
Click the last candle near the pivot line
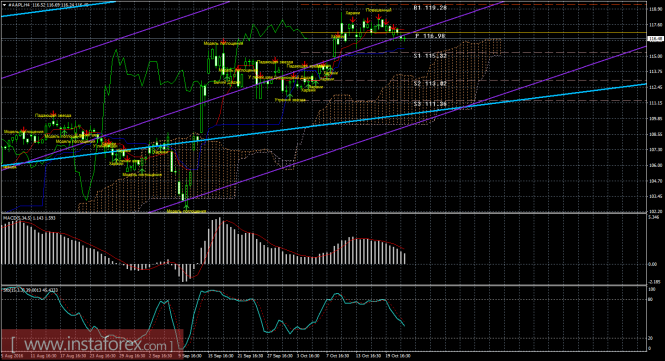(x=404, y=38)
